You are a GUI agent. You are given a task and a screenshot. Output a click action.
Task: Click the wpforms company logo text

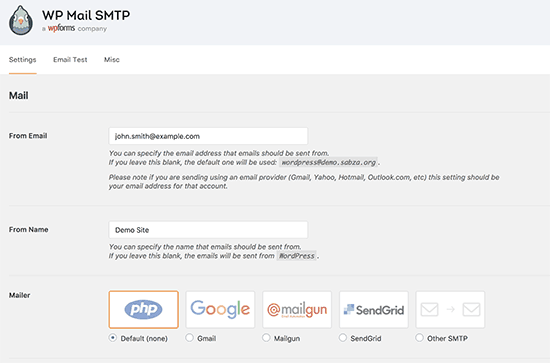(x=61, y=28)
